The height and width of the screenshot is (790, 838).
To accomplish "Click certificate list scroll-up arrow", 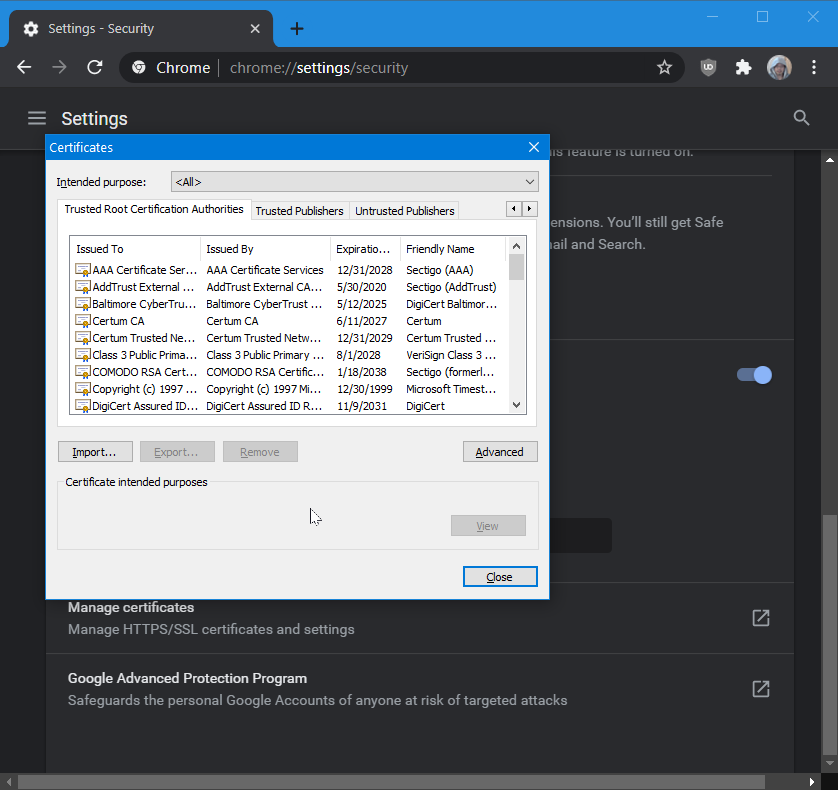I will tap(516, 246).
